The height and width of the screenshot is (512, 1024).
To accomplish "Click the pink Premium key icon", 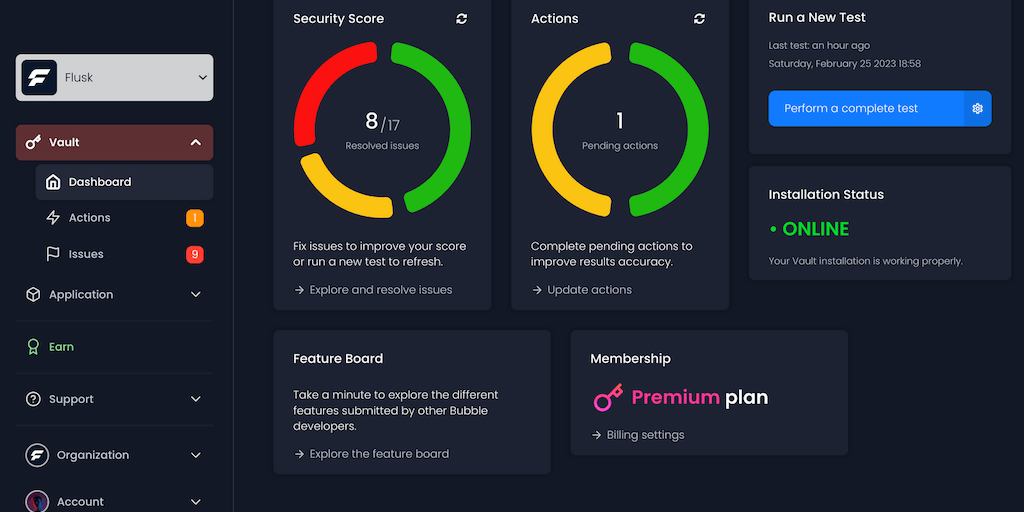I will pyautogui.click(x=608, y=398).
